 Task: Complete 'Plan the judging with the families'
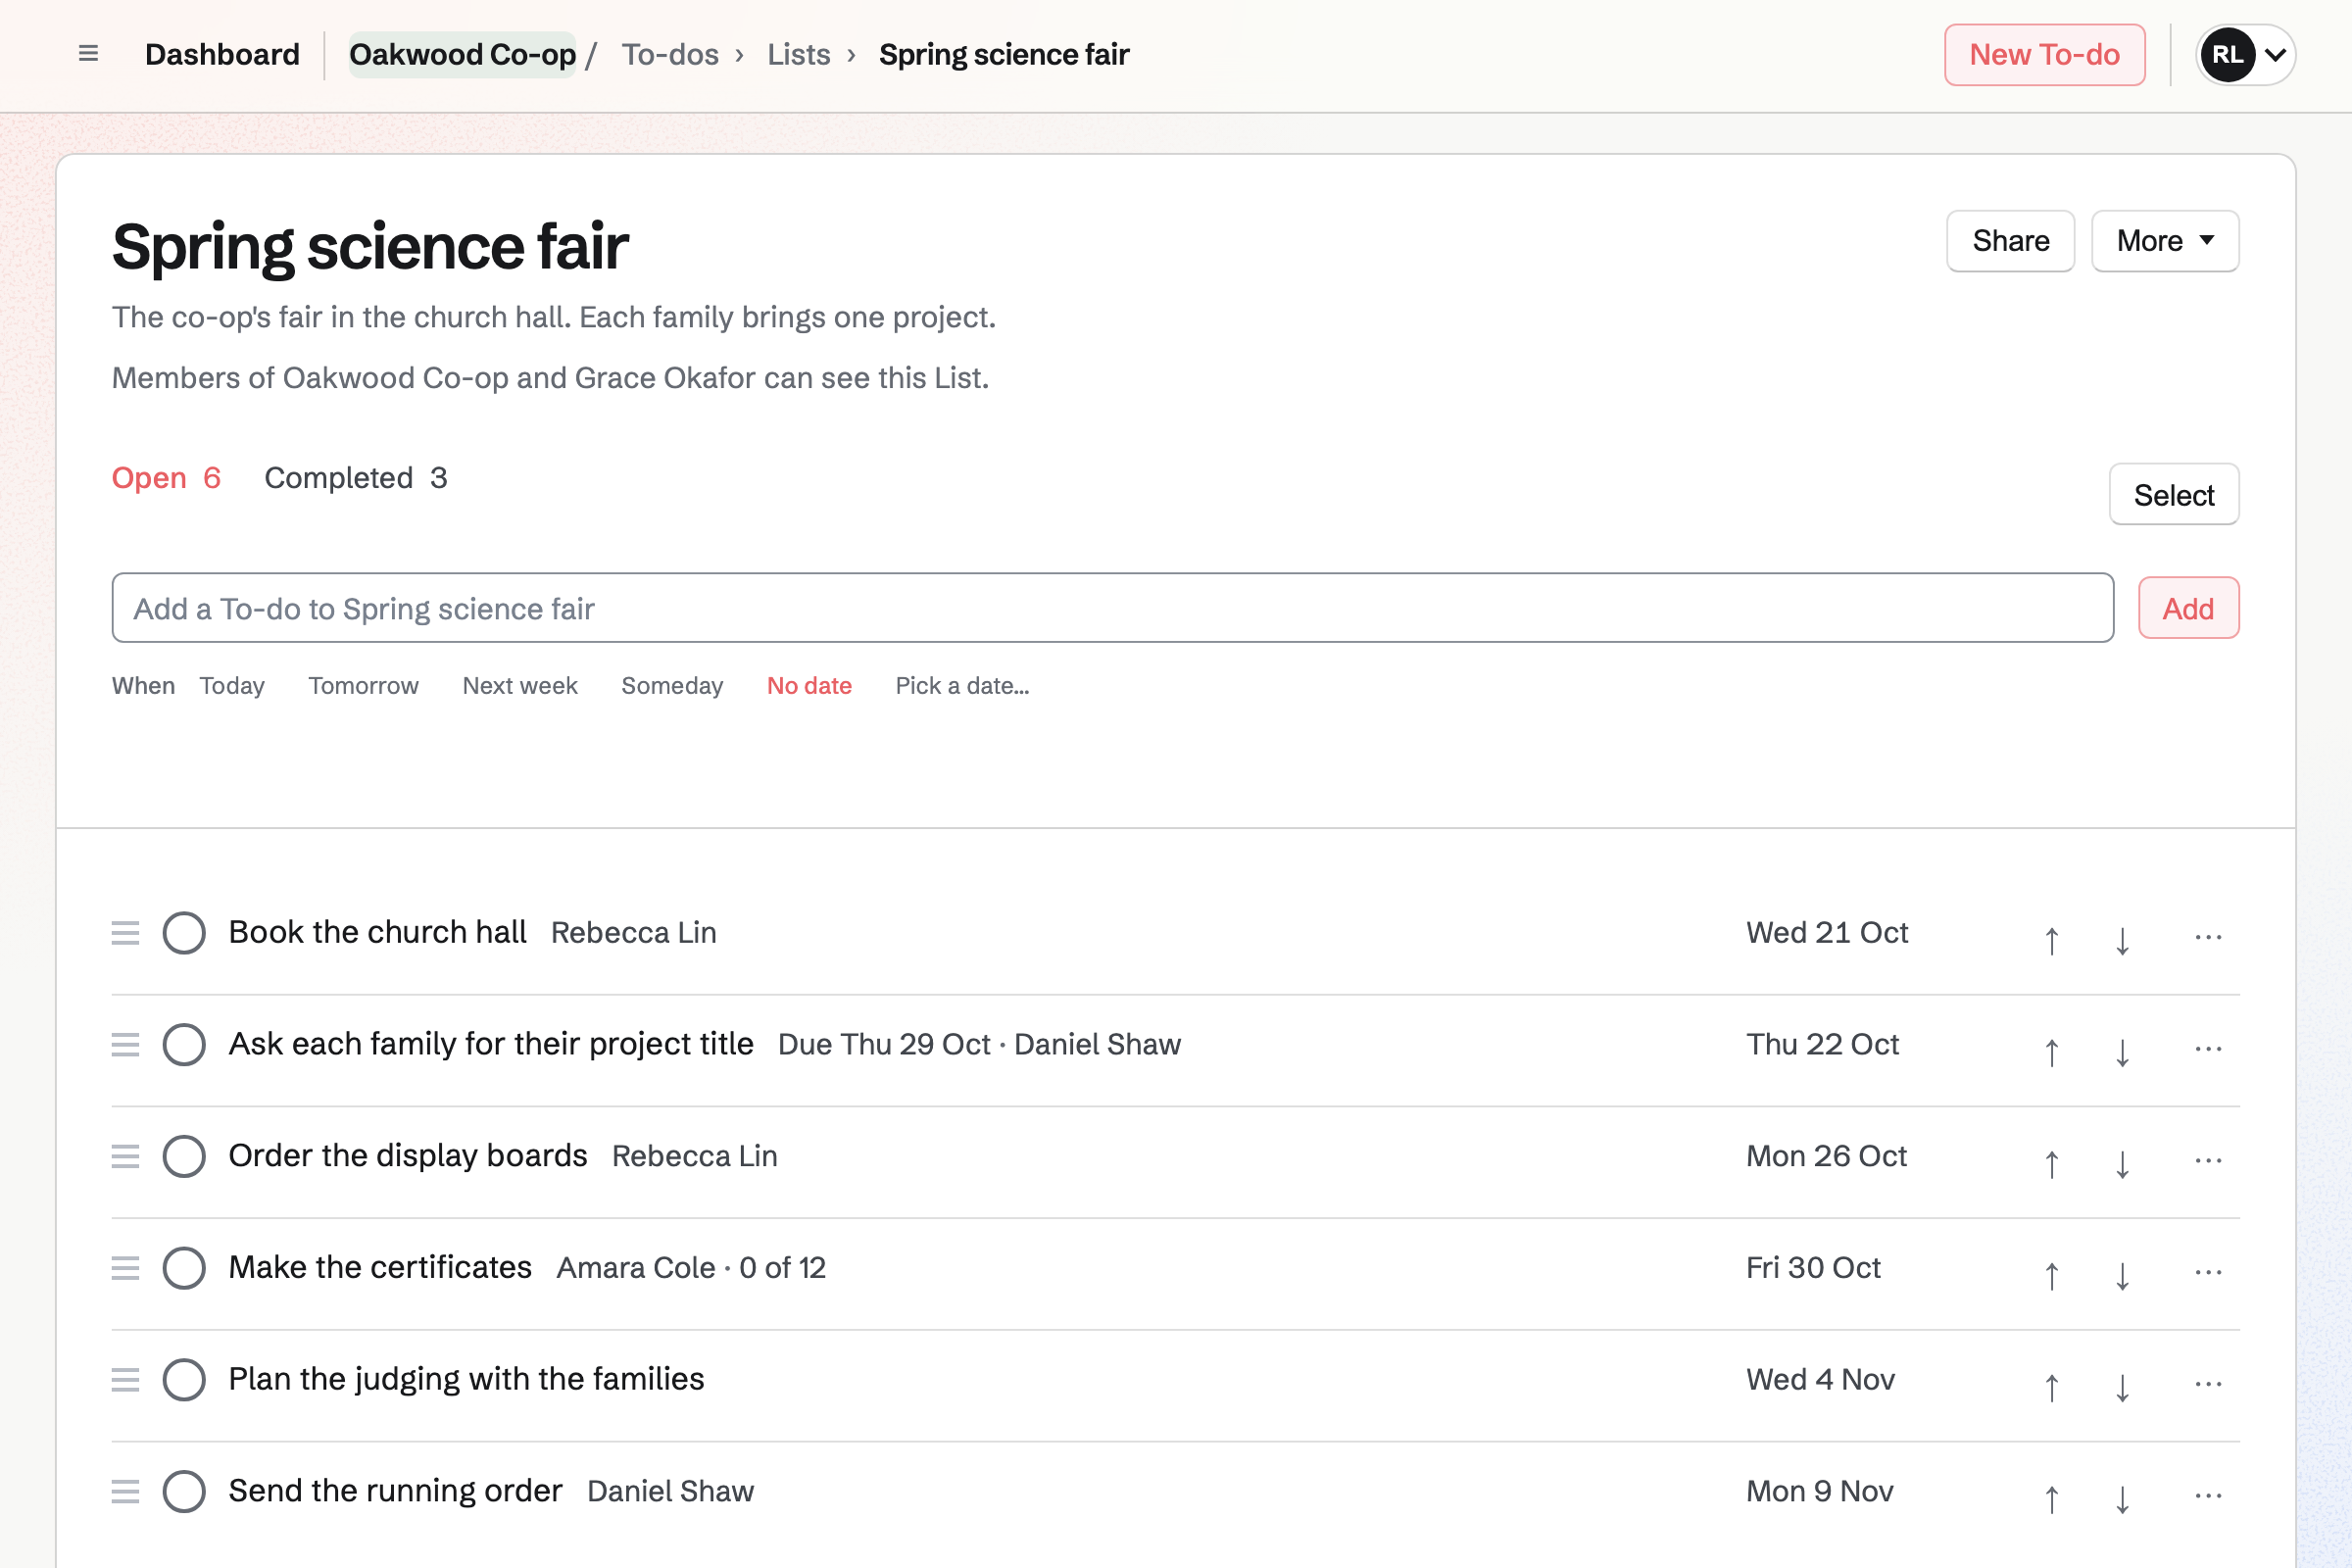(x=184, y=1380)
